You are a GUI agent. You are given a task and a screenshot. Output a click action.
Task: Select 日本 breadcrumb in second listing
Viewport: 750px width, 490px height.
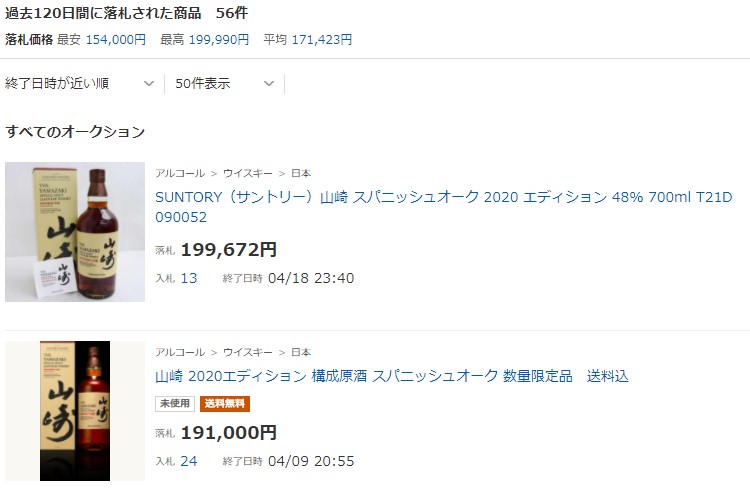301,352
